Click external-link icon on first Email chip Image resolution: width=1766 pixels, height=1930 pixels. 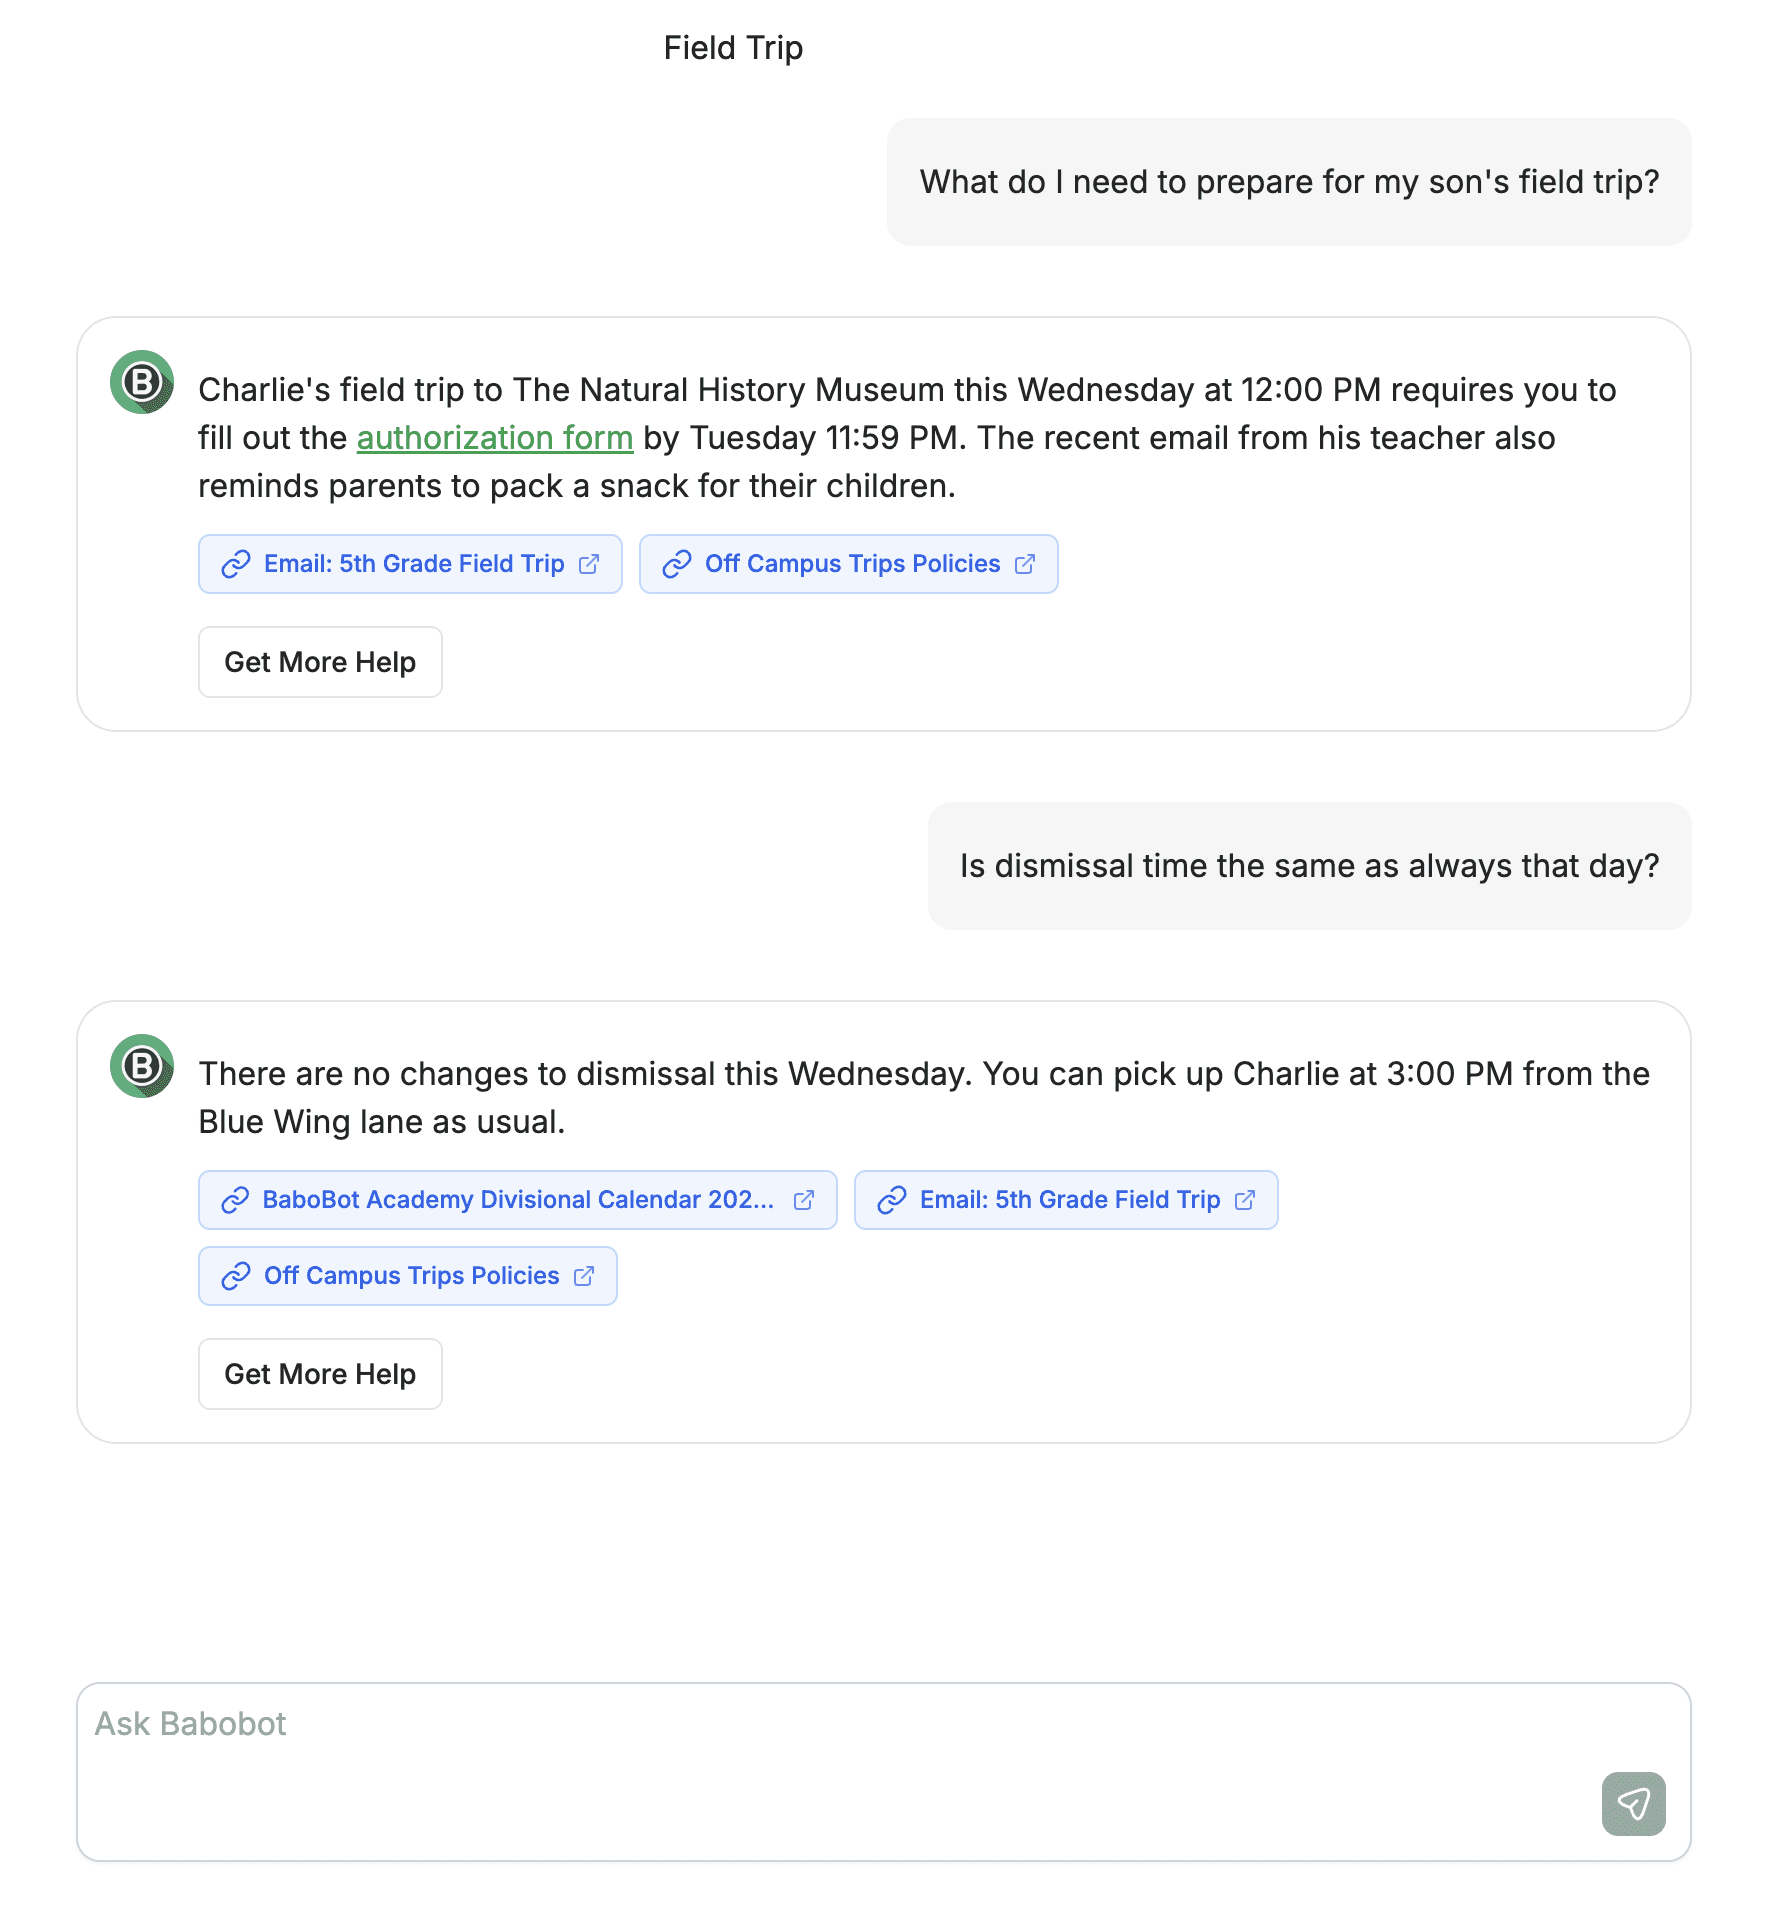(589, 564)
